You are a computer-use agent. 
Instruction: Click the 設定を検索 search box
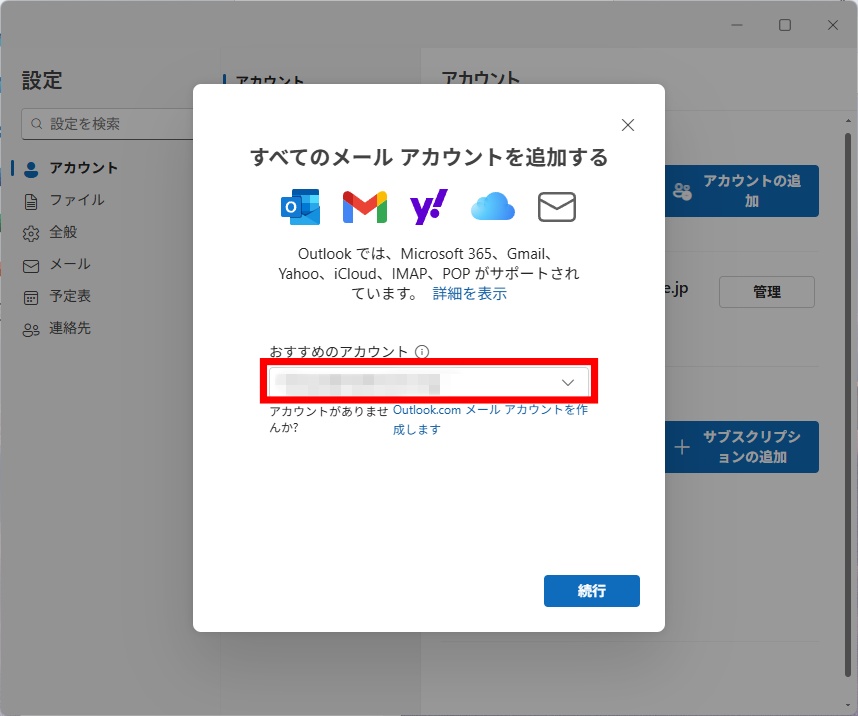point(110,124)
